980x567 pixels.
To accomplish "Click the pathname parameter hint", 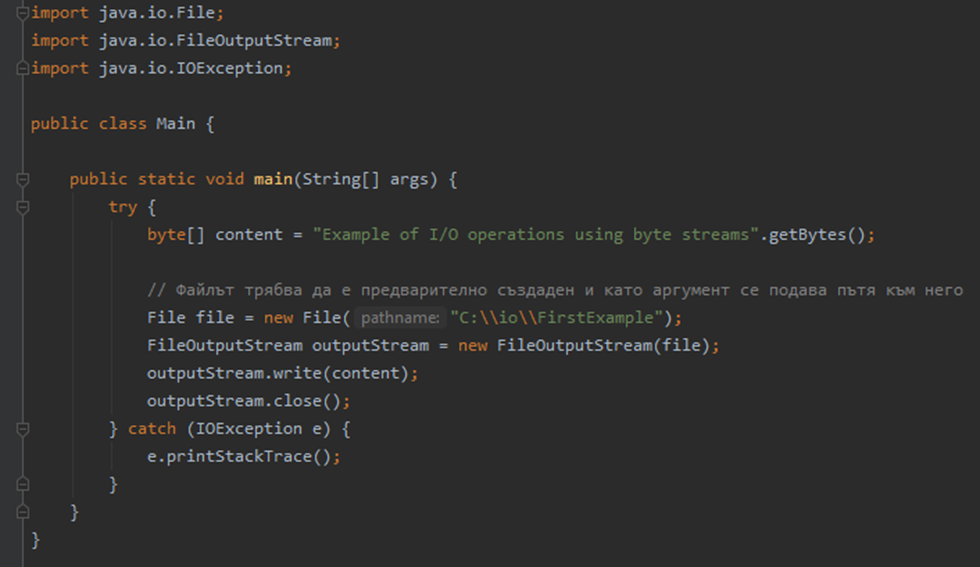I will [400, 318].
